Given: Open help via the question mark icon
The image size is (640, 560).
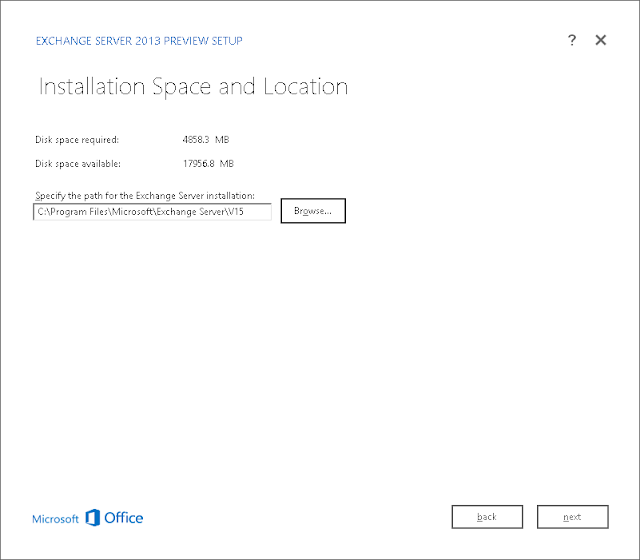Looking at the screenshot, I should (572, 40).
